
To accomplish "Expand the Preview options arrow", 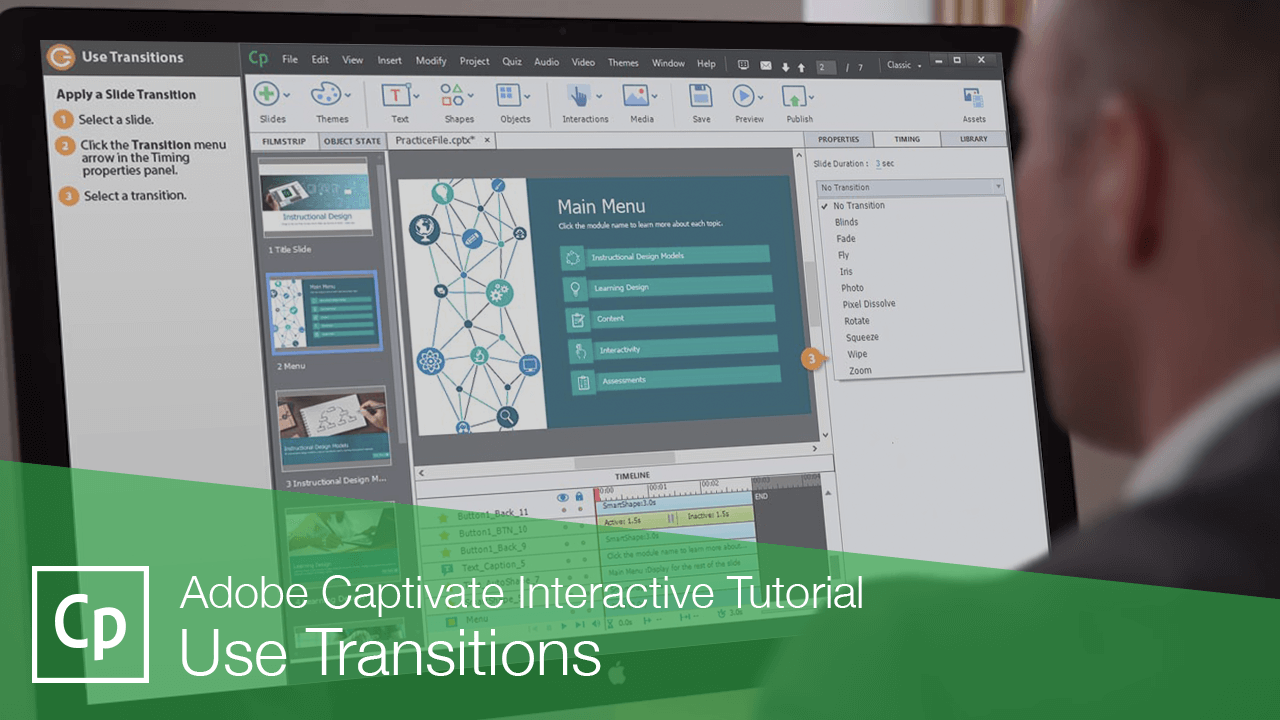I will [761, 97].
